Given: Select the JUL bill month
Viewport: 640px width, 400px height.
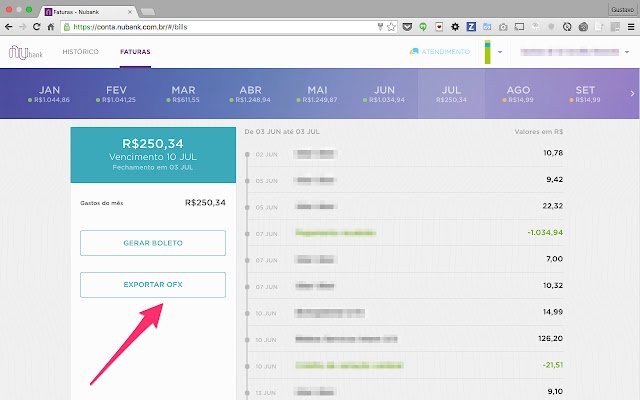Looking at the screenshot, I should [x=451, y=94].
